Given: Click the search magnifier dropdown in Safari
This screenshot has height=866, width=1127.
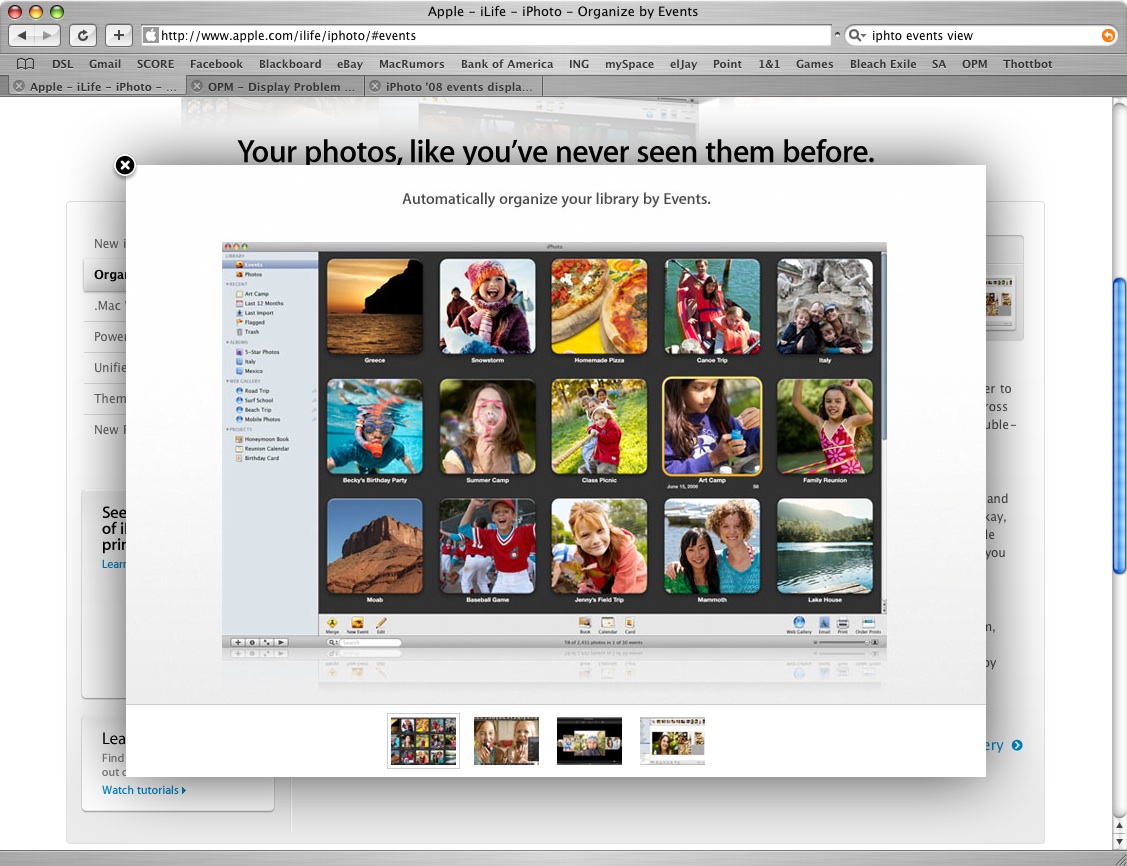Looking at the screenshot, I should tap(857, 35).
